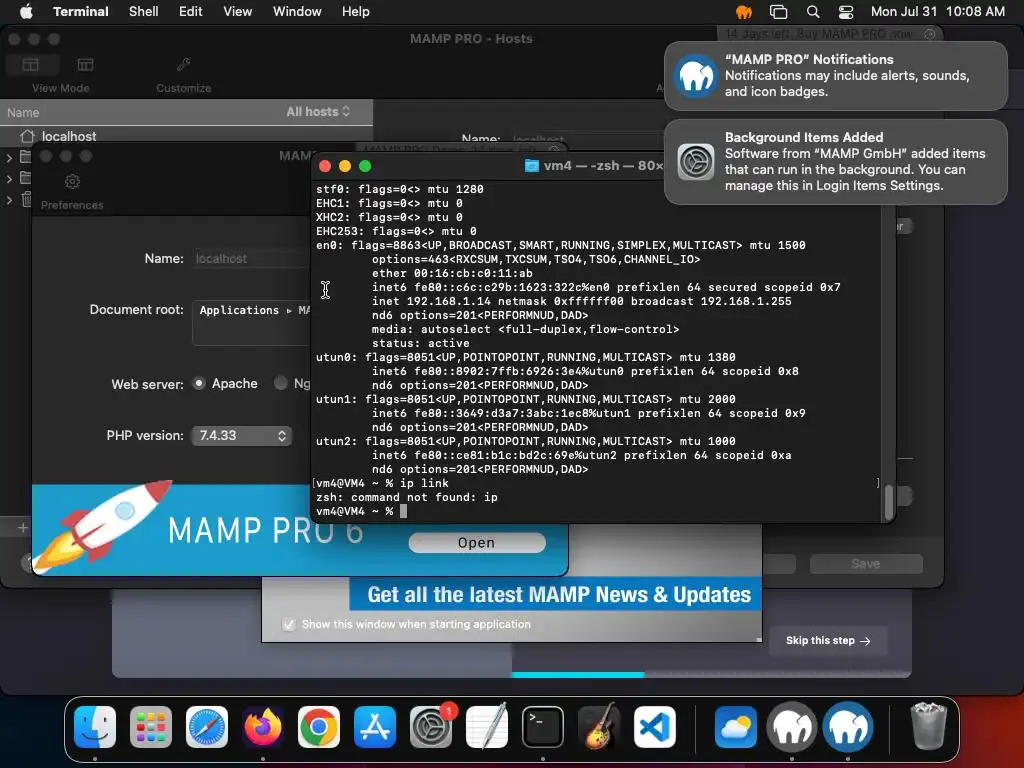Image resolution: width=1024 pixels, height=768 pixels.
Task: Click the Name field showing localhost
Action: (x=251, y=259)
